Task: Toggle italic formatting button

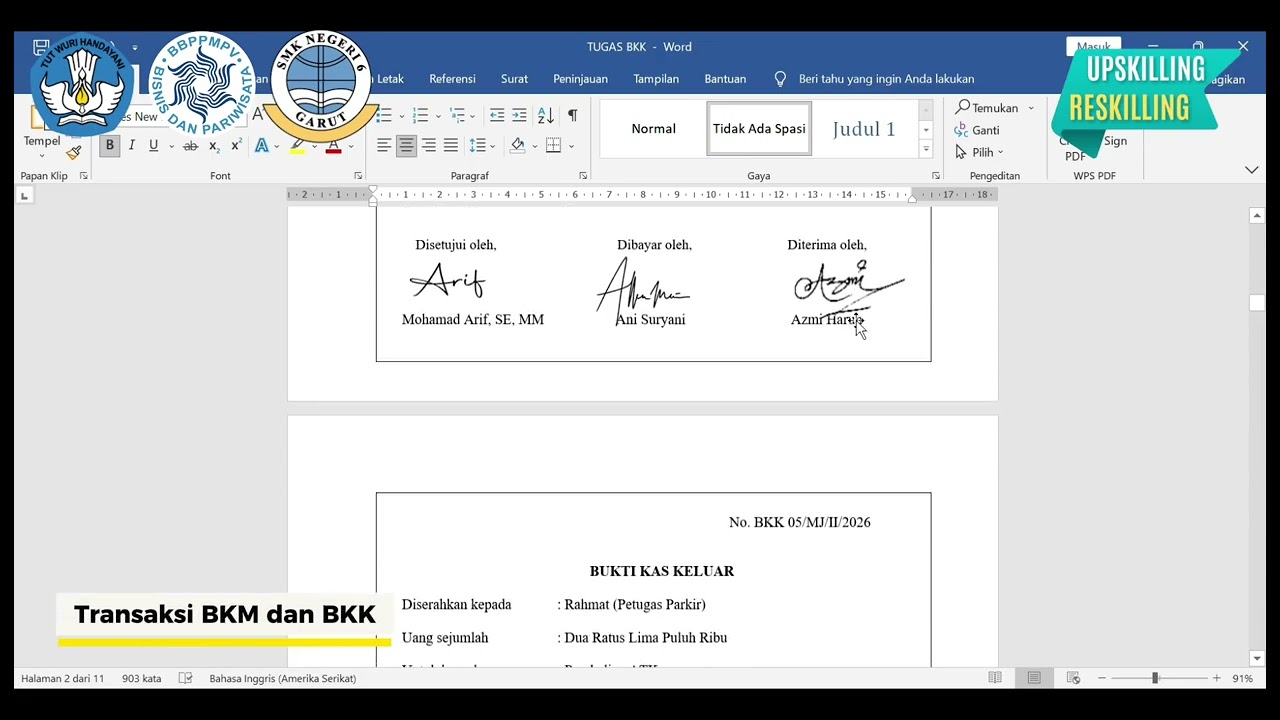Action: pyautogui.click(x=131, y=146)
